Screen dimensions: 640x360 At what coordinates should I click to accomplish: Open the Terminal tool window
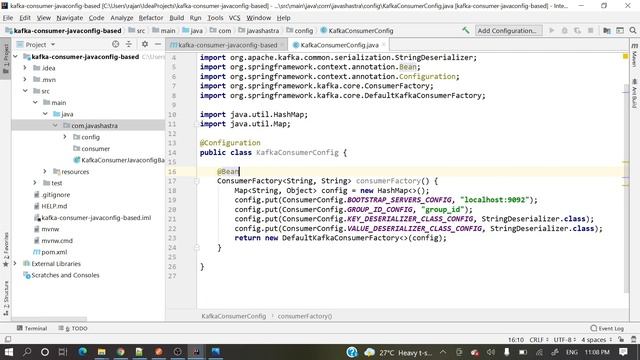click(32, 328)
